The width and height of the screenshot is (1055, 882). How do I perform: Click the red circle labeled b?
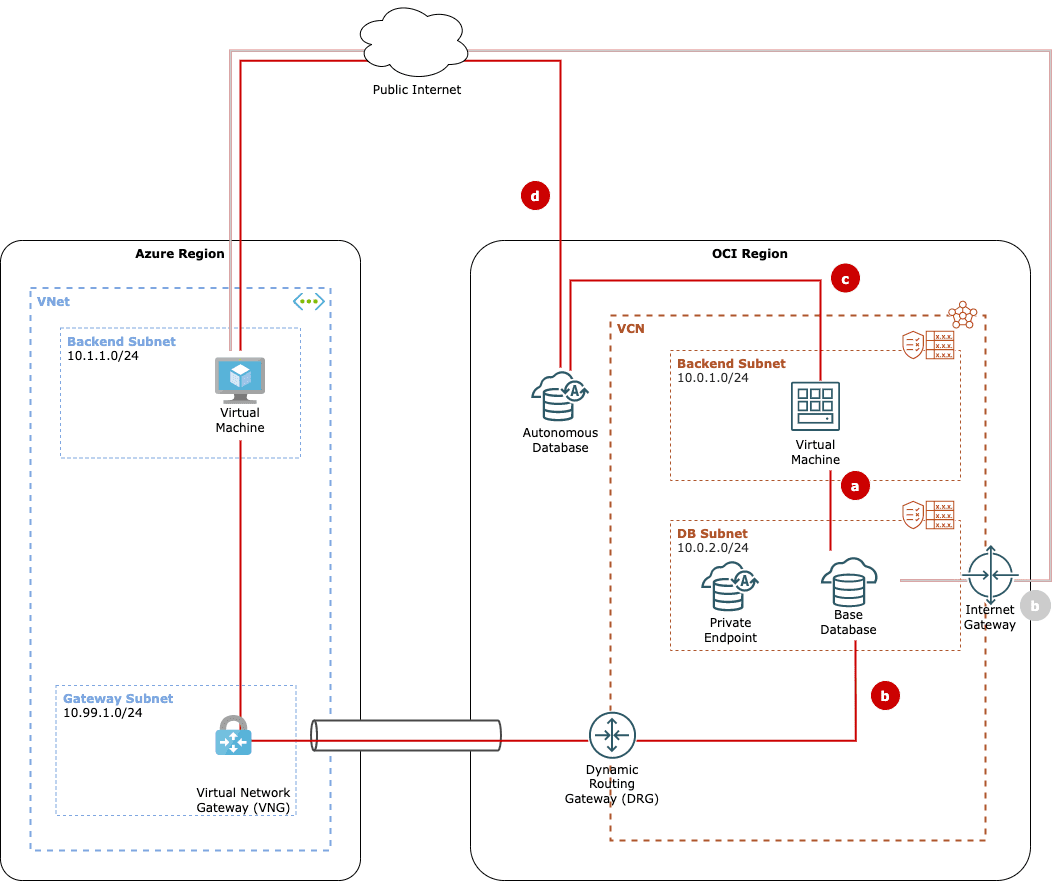tap(885, 696)
